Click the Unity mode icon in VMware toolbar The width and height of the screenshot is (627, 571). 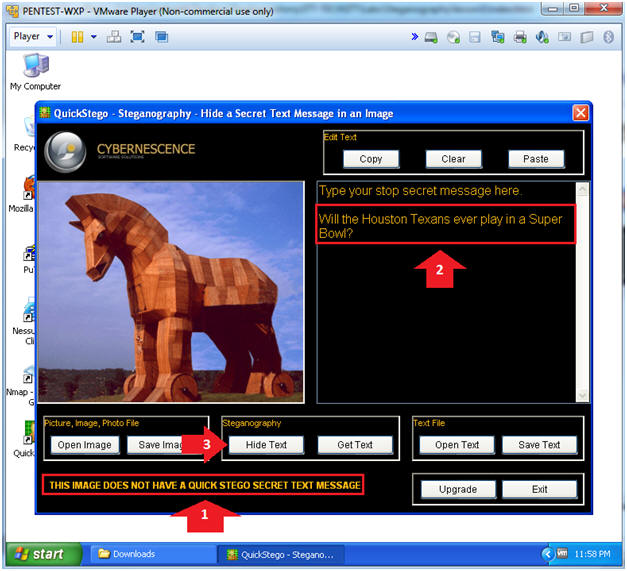(162, 37)
